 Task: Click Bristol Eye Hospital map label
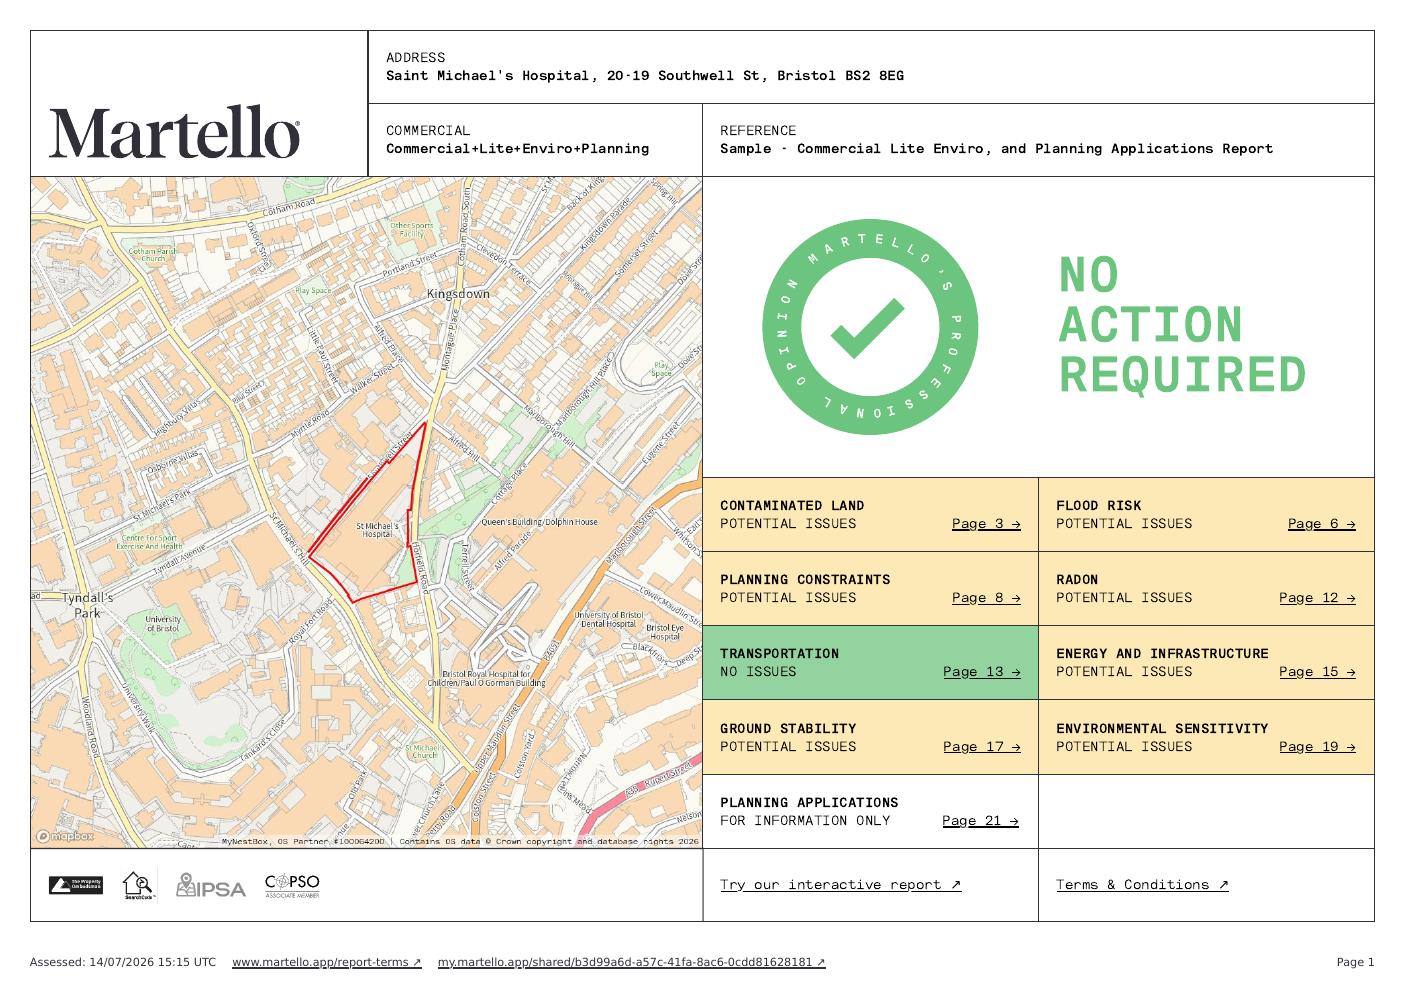coord(665,631)
